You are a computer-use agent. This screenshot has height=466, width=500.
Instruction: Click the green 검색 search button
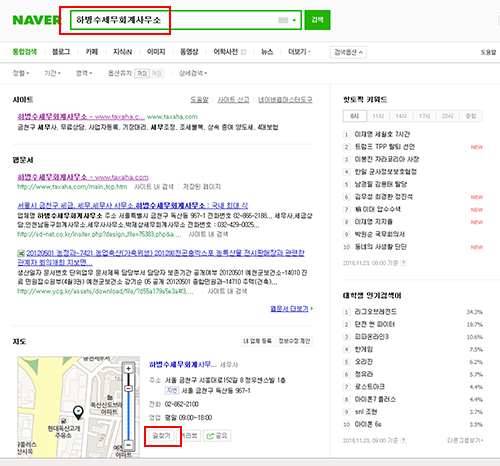coord(317,20)
